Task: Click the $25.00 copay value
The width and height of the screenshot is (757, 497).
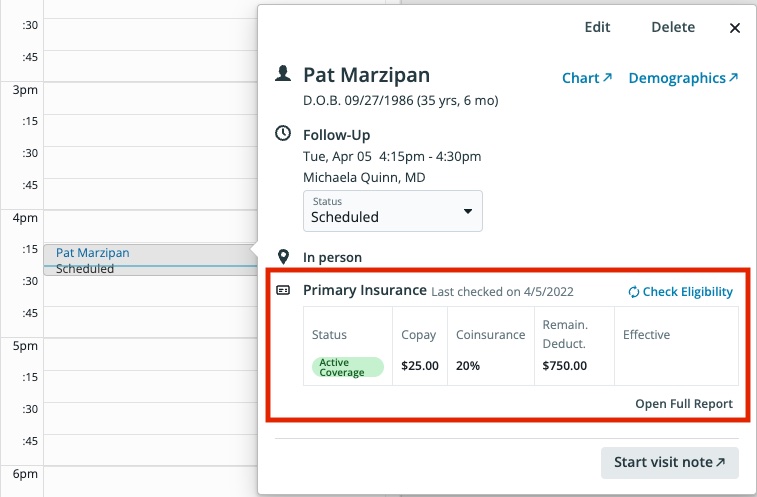Action: (420, 366)
